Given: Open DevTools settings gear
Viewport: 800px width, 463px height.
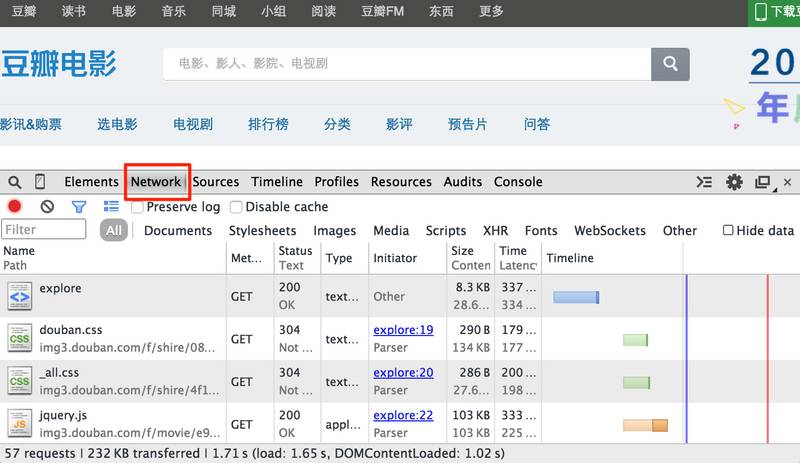Looking at the screenshot, I should 734,182.
